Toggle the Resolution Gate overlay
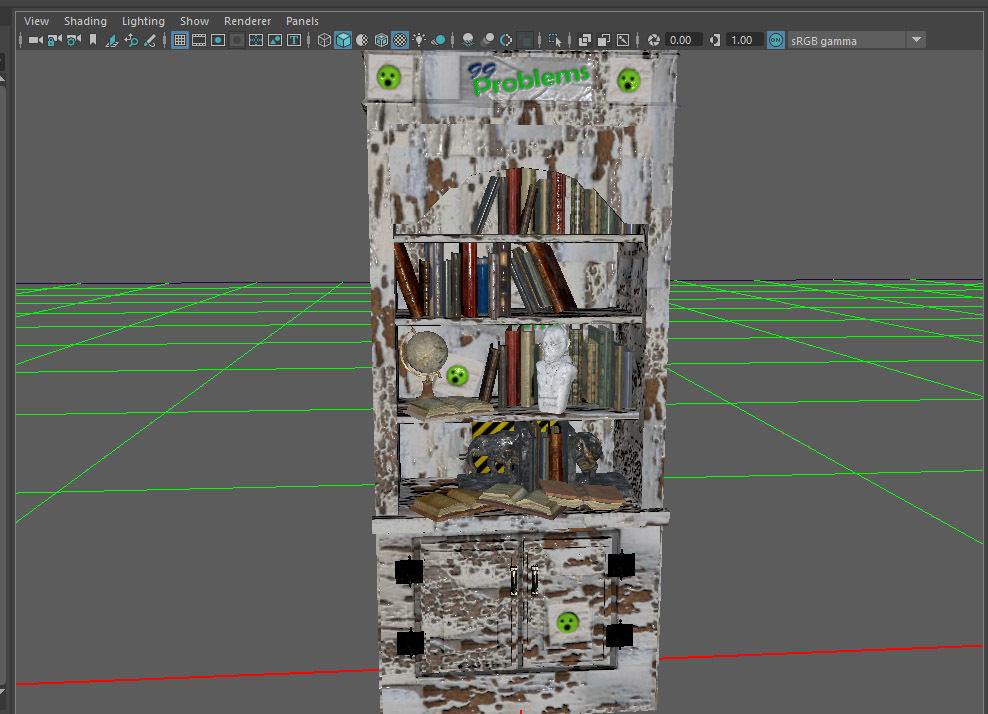This screenshot has height=714, width=988. point(218,40)
